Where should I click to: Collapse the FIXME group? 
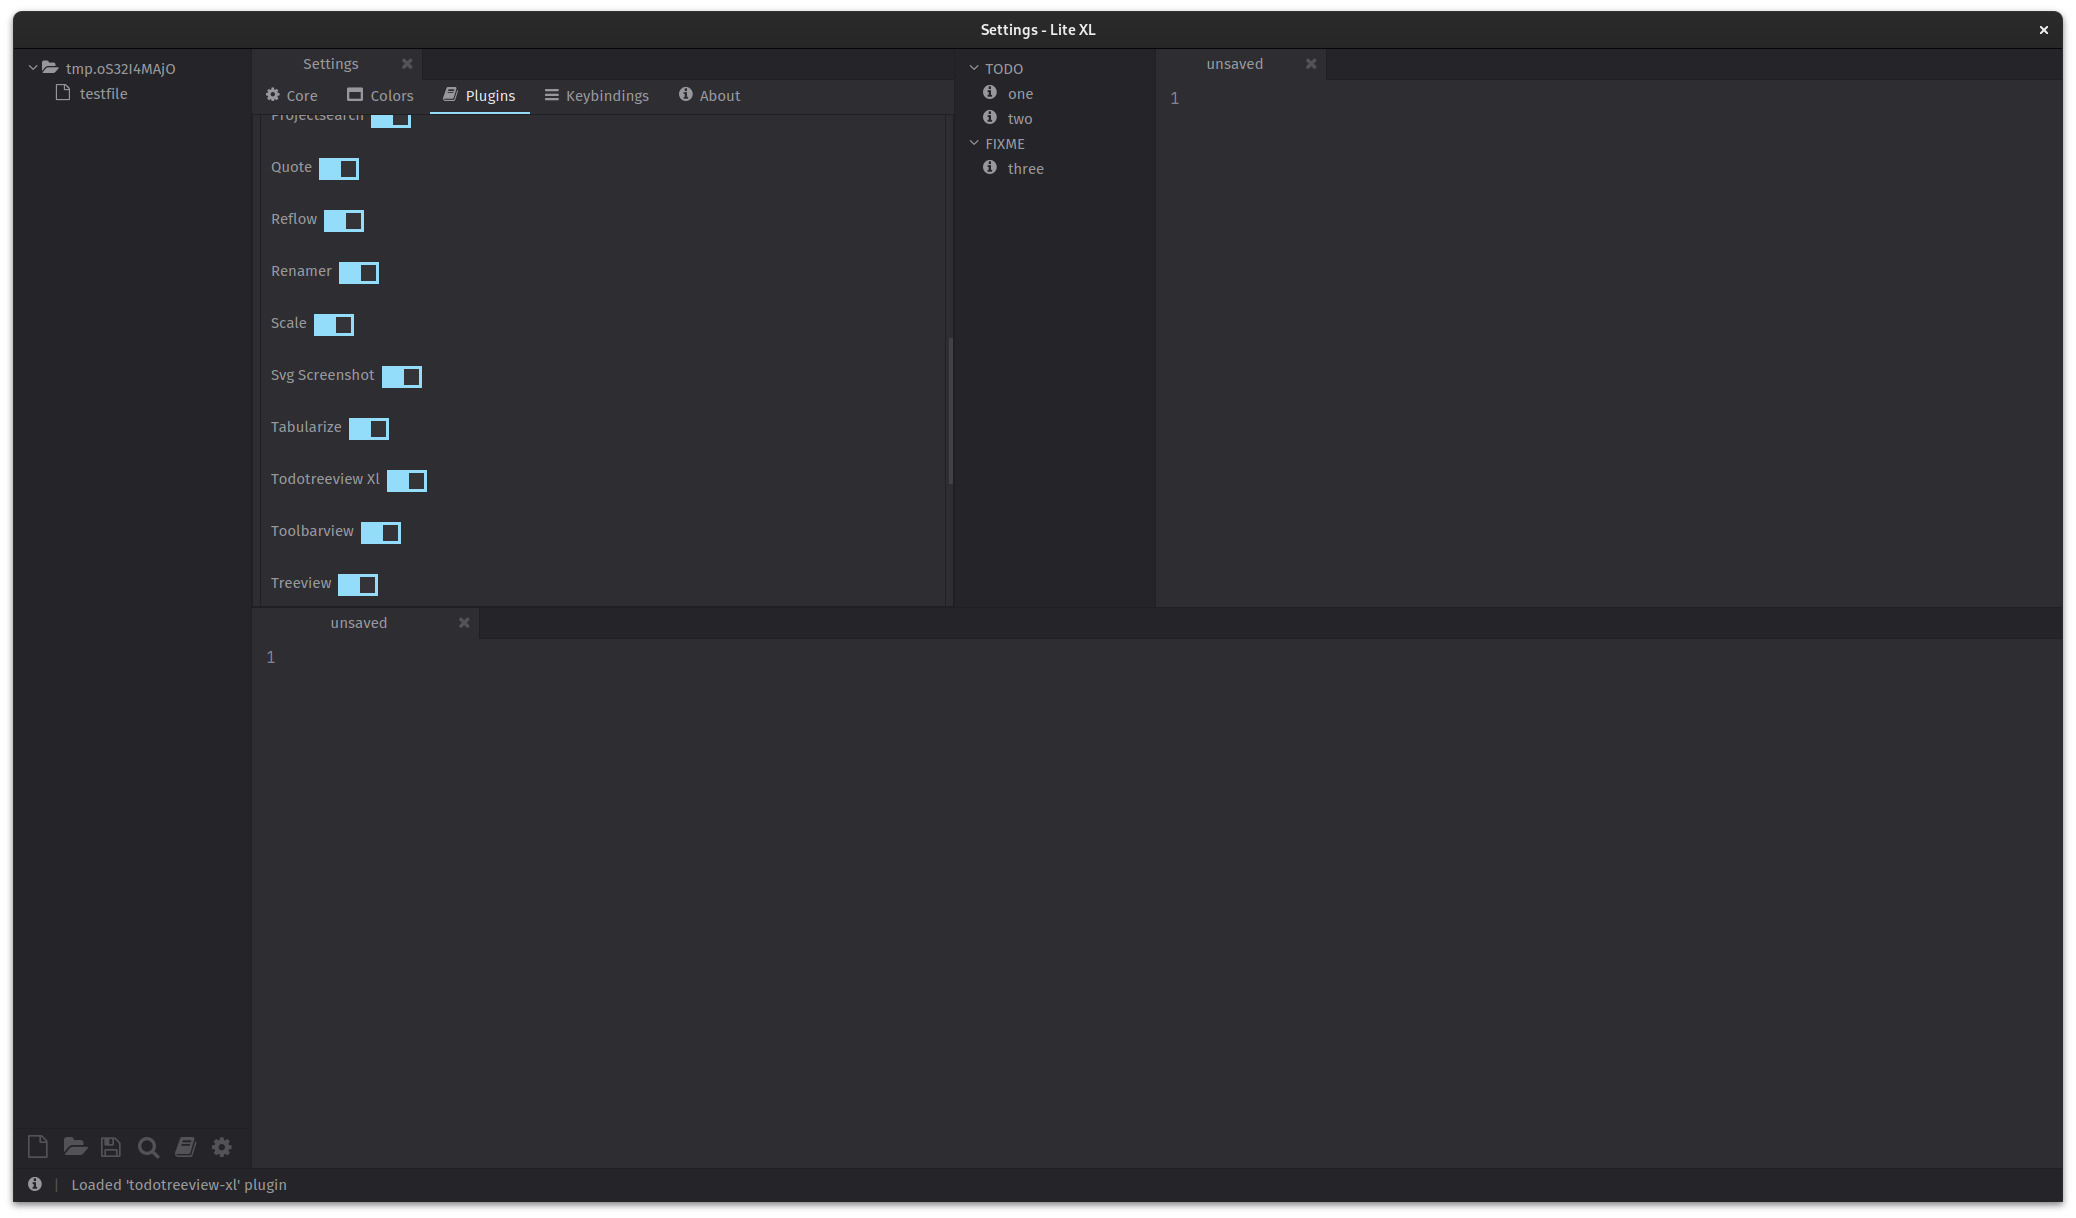[974, 143]
